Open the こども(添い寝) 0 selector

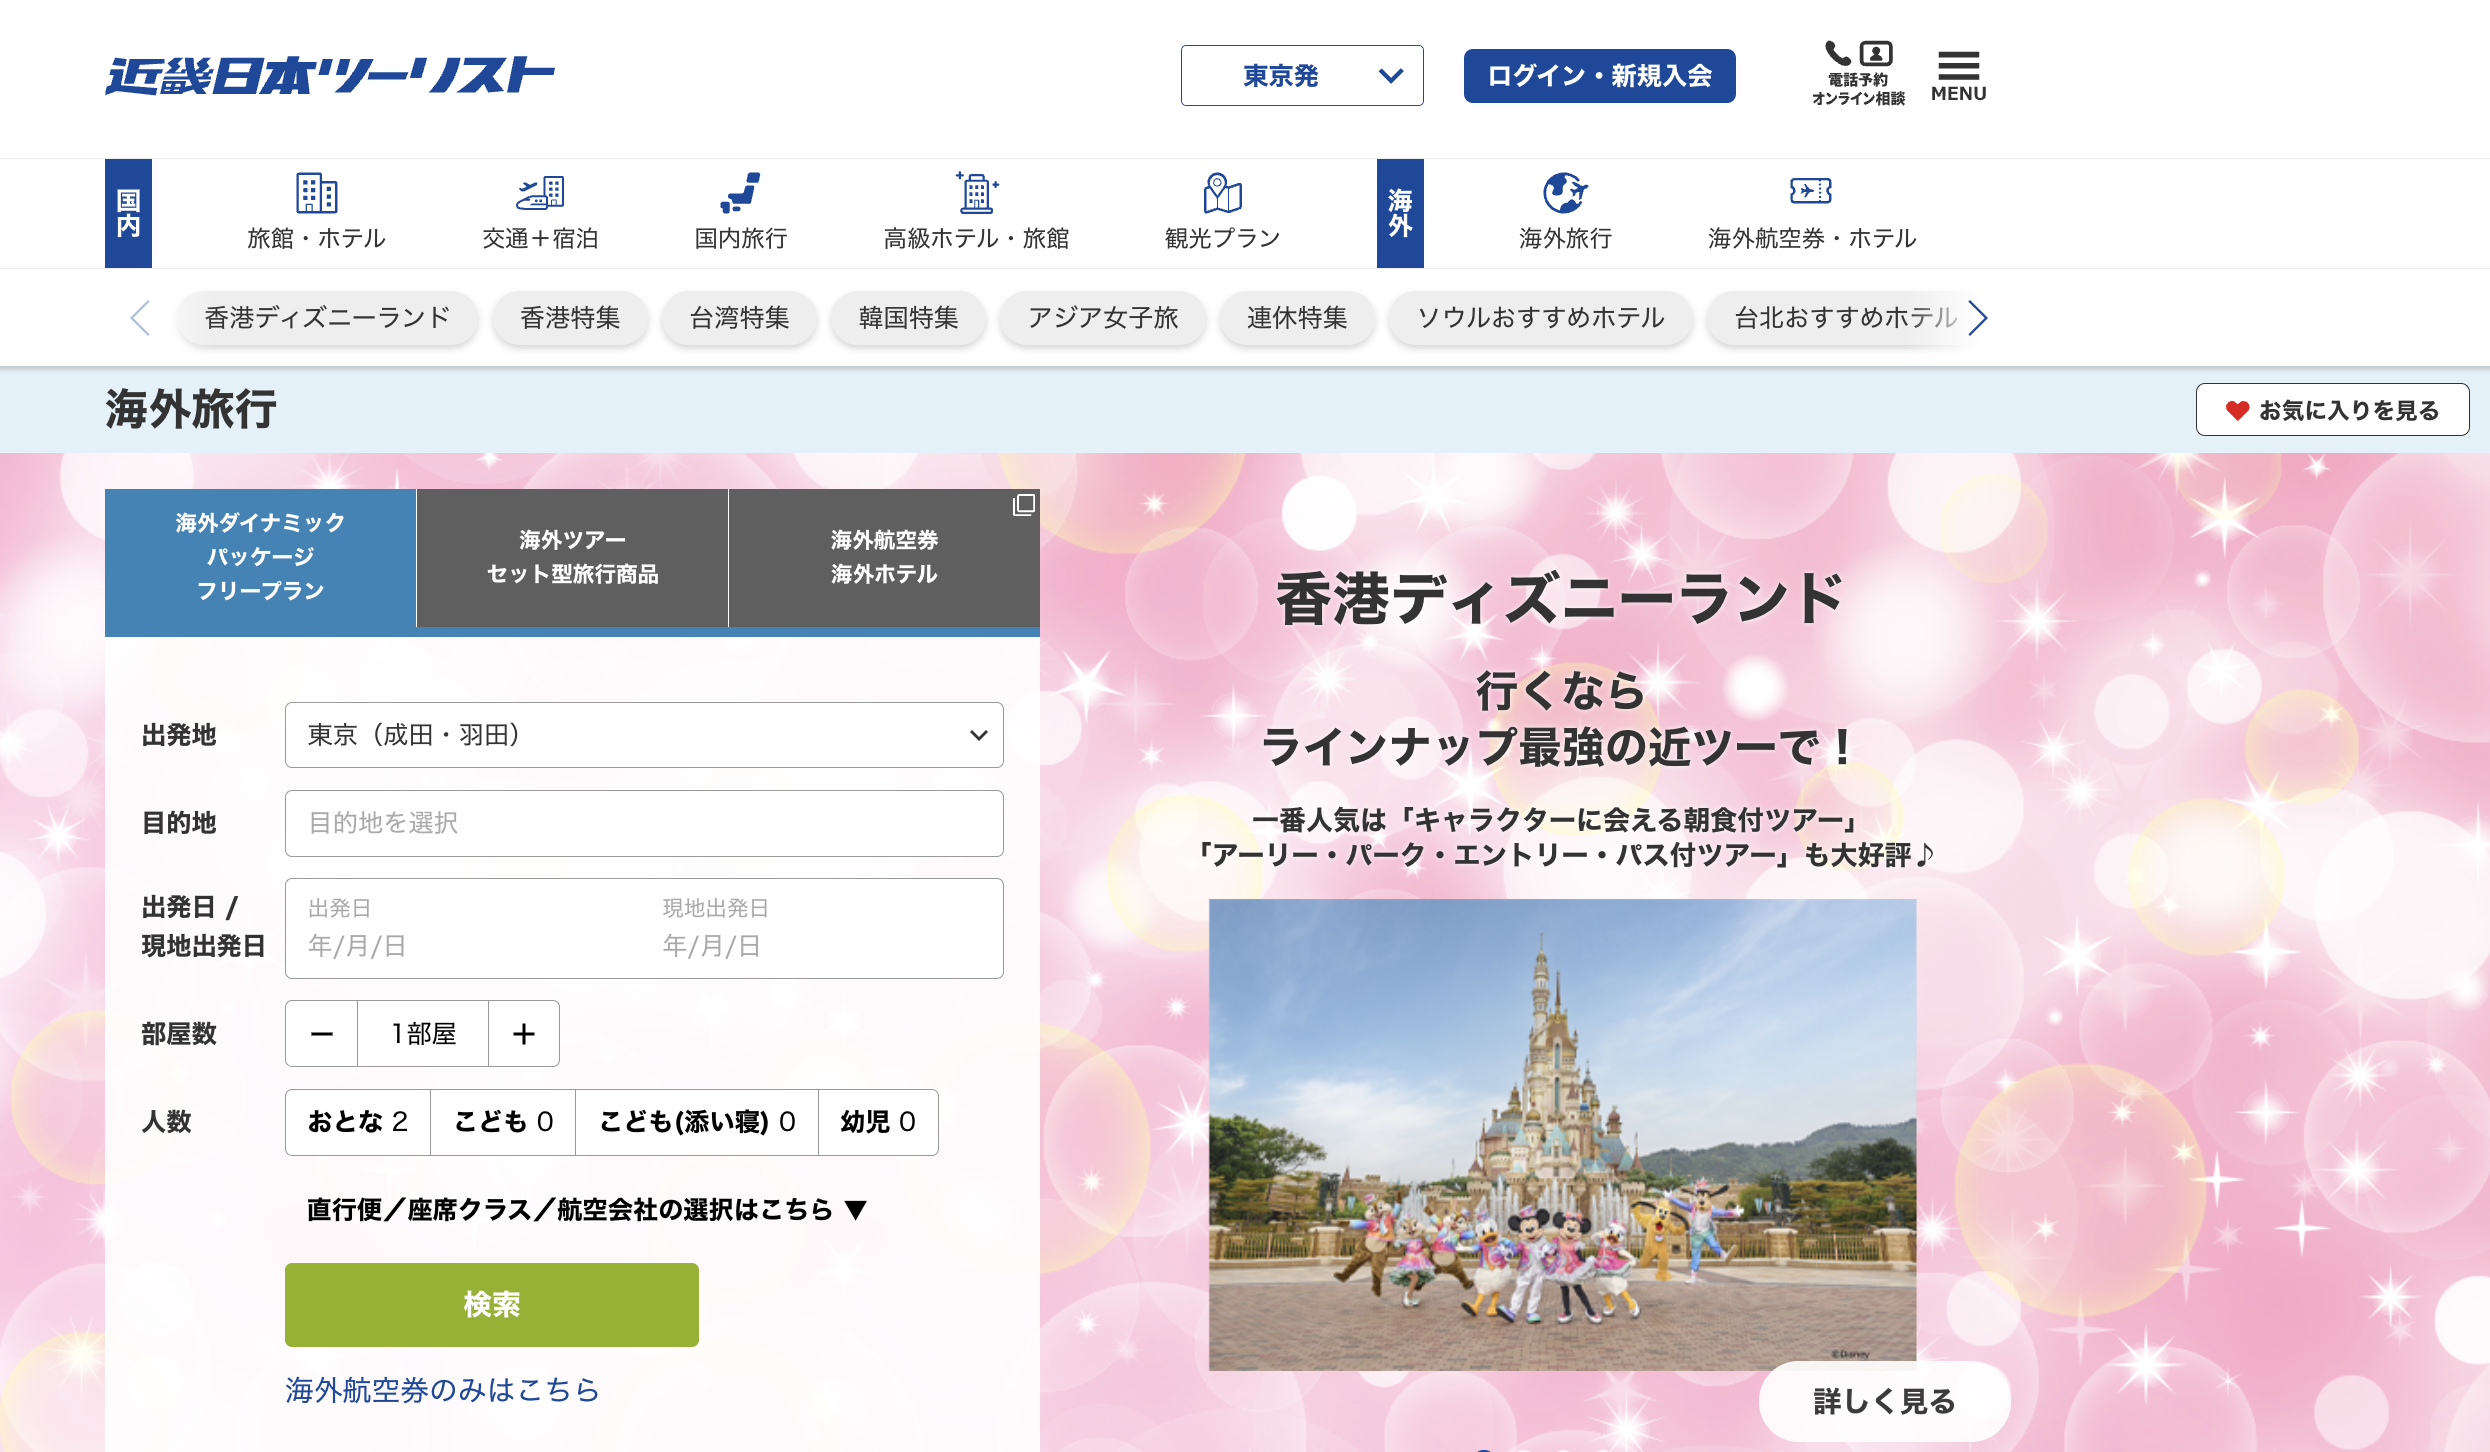697,1122
